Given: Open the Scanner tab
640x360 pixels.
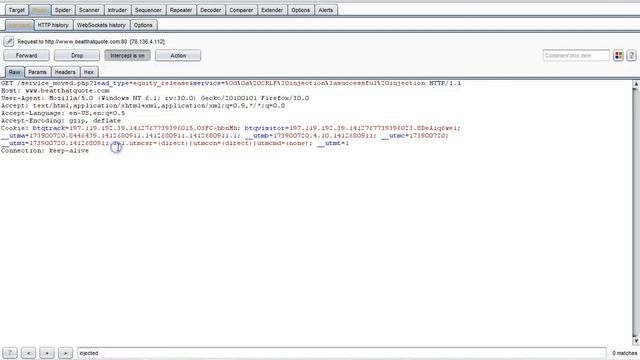Looking at the screenshot, I should click(x=89, y=10).
